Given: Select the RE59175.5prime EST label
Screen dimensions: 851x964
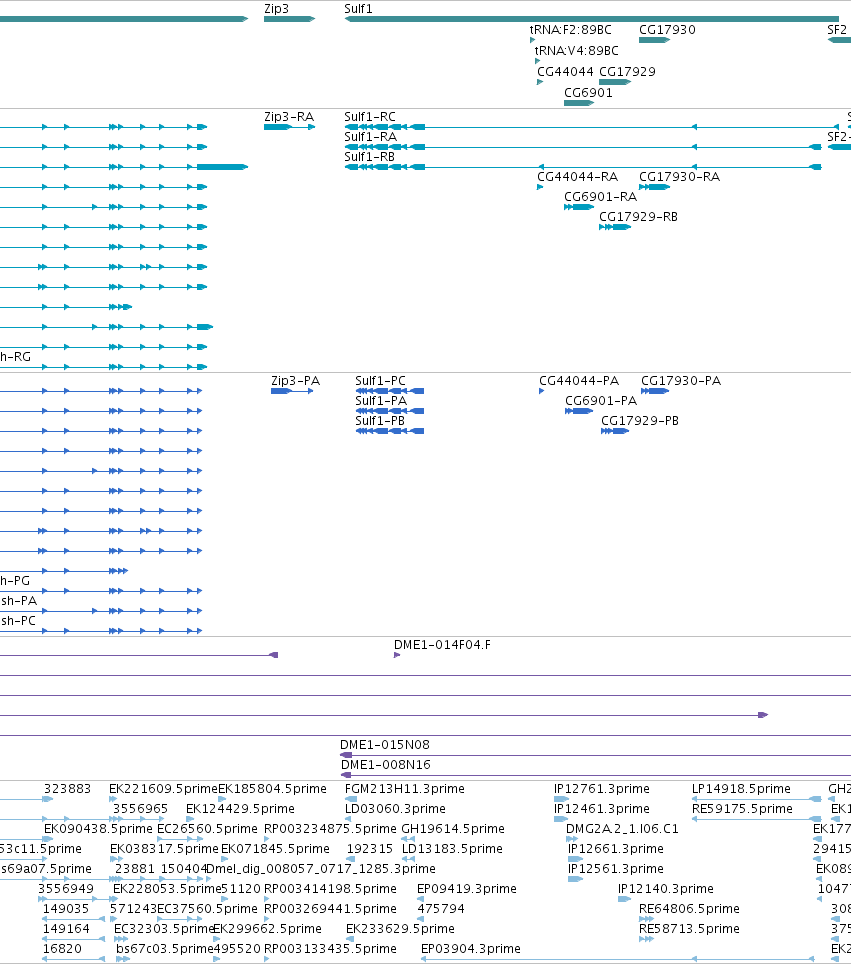Looking at the screenshot, I should pos(742,808).
